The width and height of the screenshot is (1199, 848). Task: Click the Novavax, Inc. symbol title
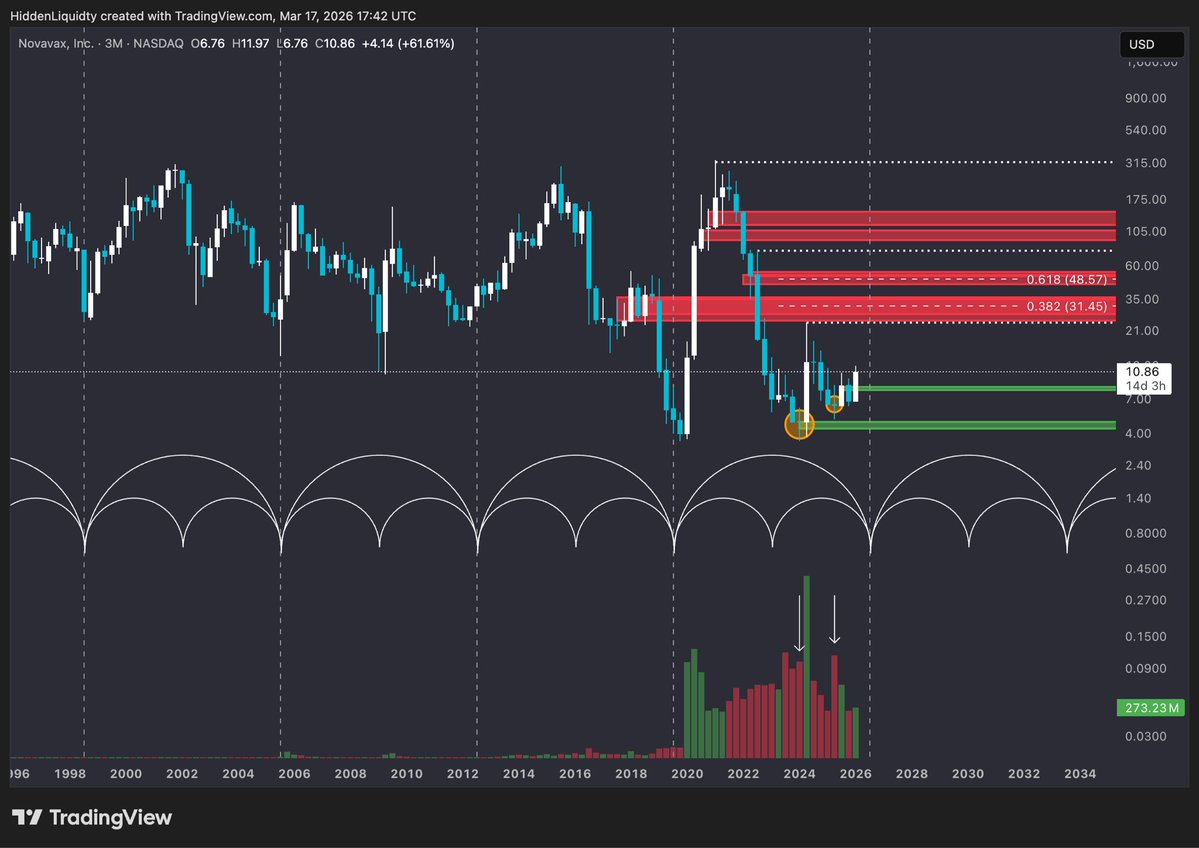56,44
